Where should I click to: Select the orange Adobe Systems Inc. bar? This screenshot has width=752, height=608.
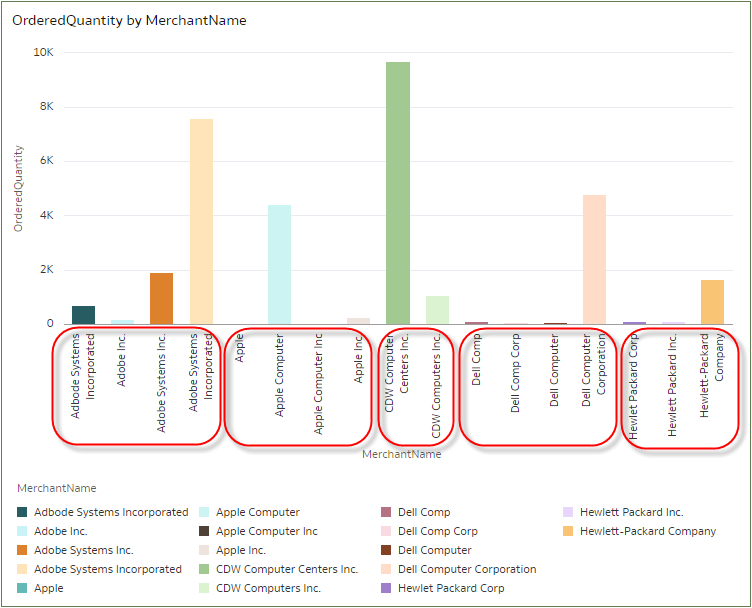click(162, 299)
